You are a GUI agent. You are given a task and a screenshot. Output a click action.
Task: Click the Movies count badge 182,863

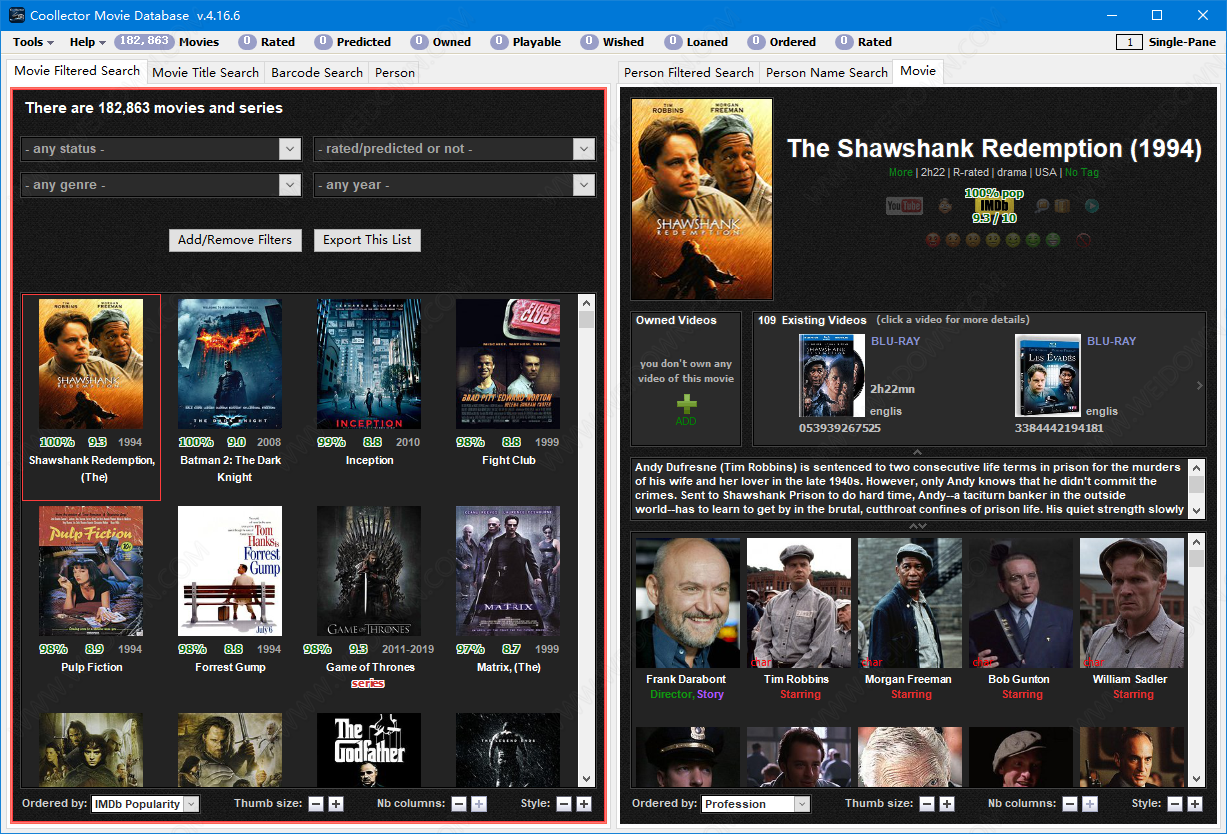[x=143, y=42]
